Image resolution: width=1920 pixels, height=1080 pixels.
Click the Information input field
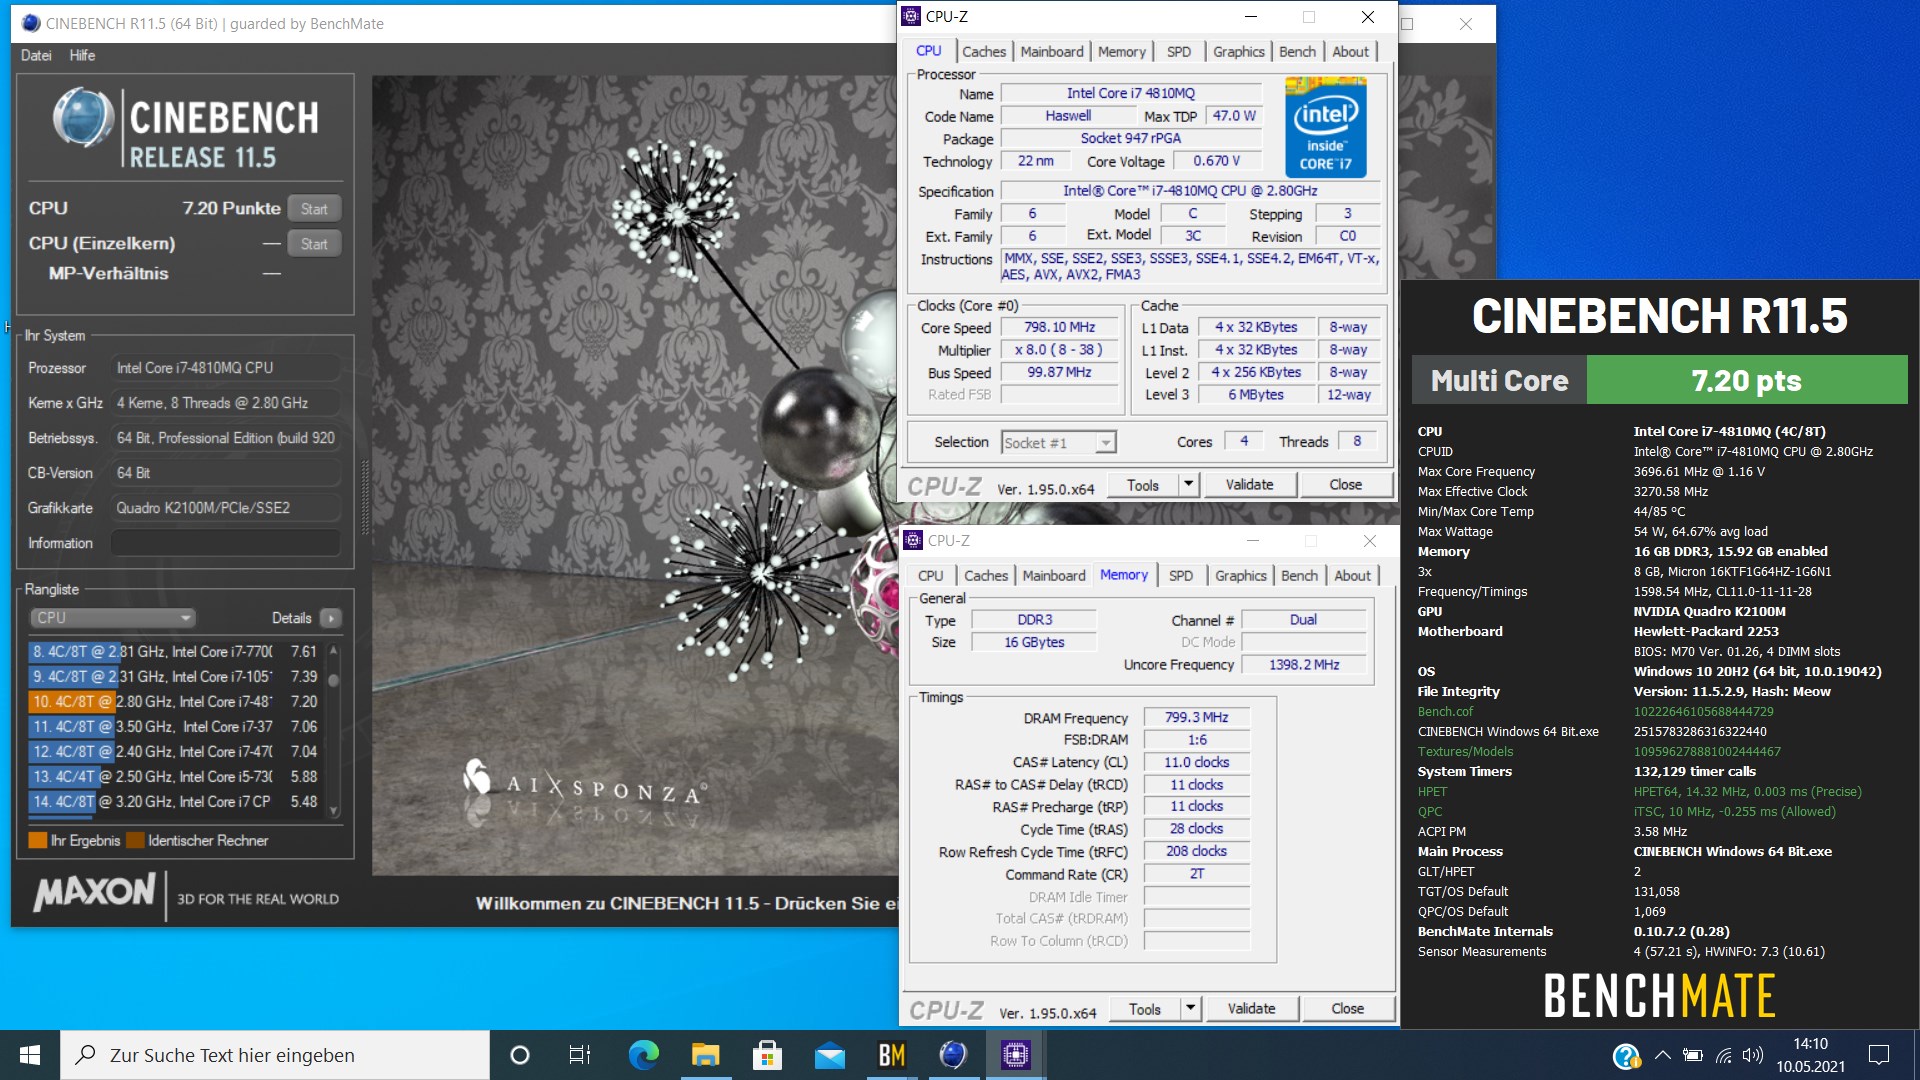[x=226, y=543]
